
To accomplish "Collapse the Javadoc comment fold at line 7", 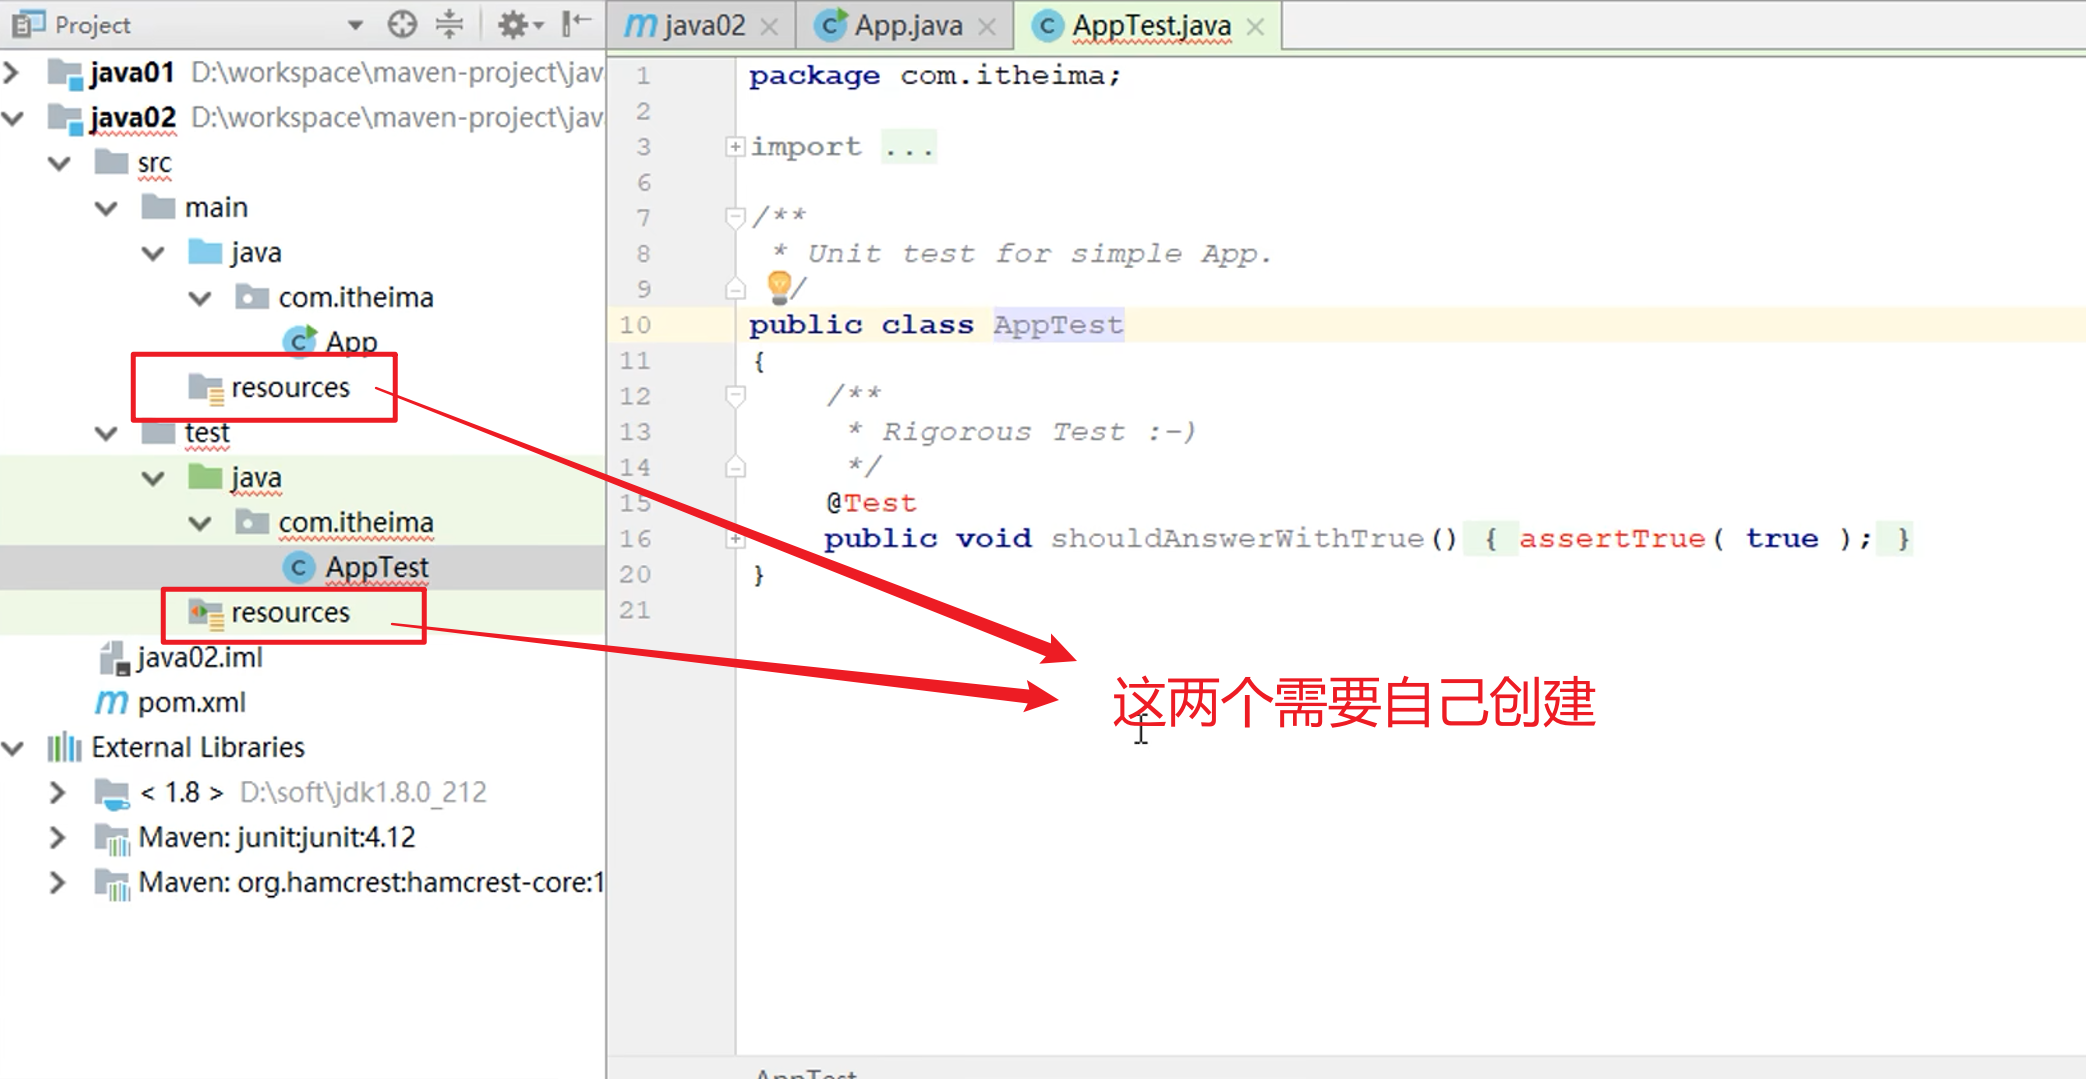I will pos(735,216).
